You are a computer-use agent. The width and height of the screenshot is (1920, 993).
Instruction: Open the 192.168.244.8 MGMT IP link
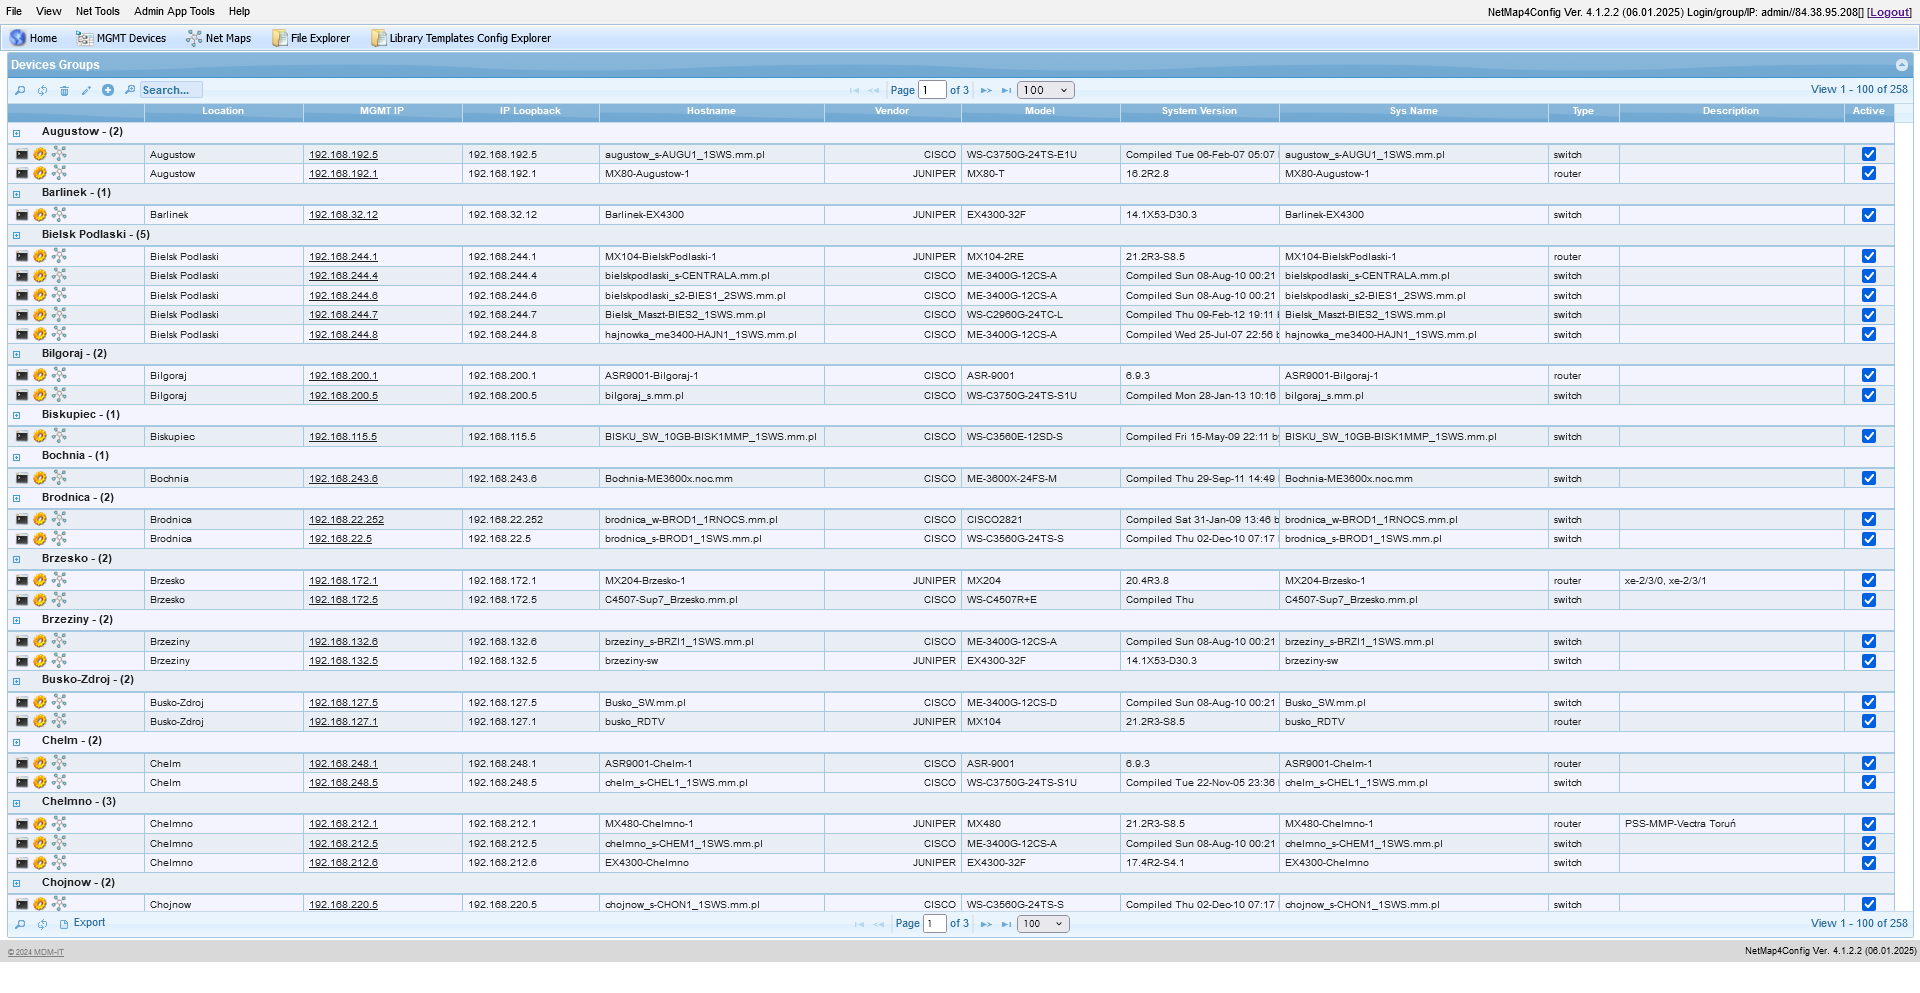coord(343,335)
